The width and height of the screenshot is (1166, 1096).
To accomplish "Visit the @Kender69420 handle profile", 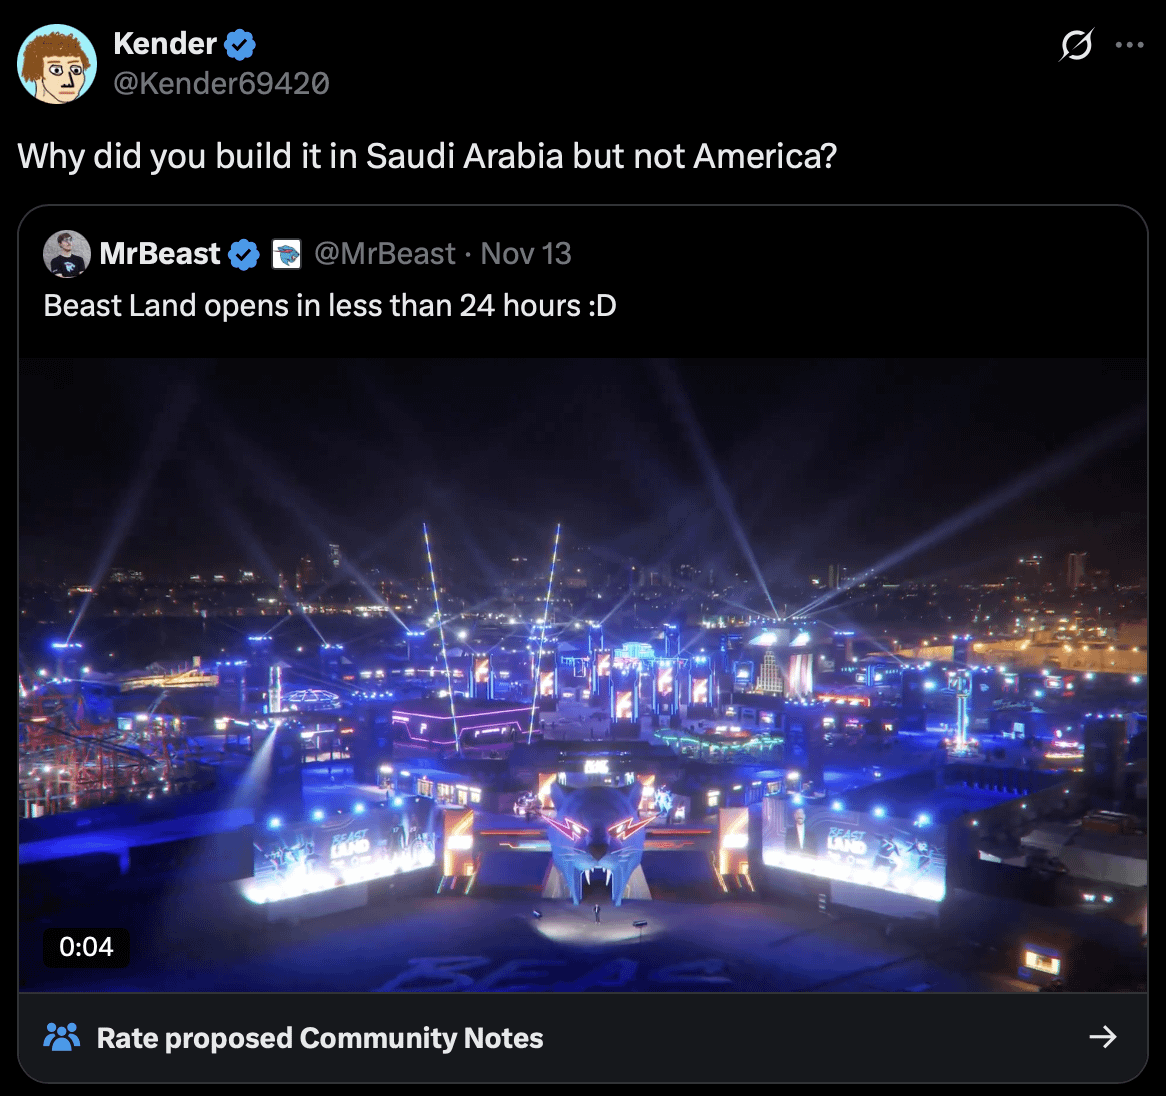I will tap(221, 83).
